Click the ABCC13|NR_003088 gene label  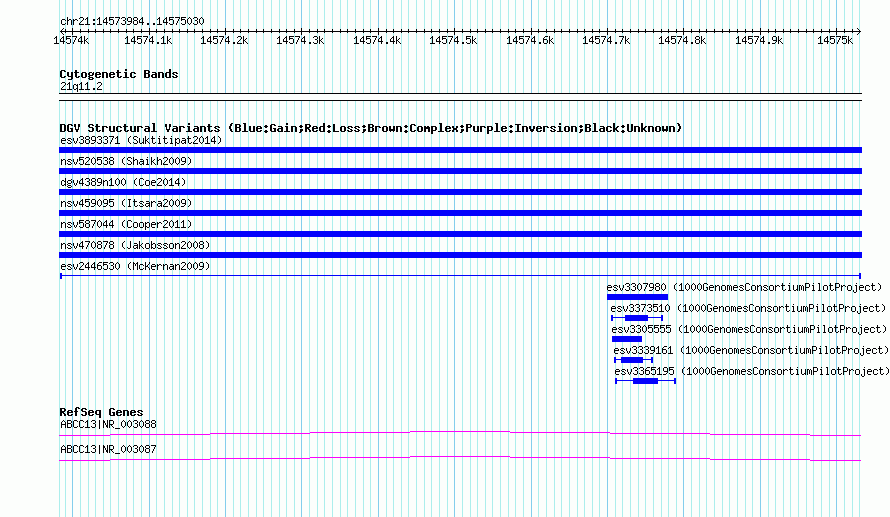108,424
